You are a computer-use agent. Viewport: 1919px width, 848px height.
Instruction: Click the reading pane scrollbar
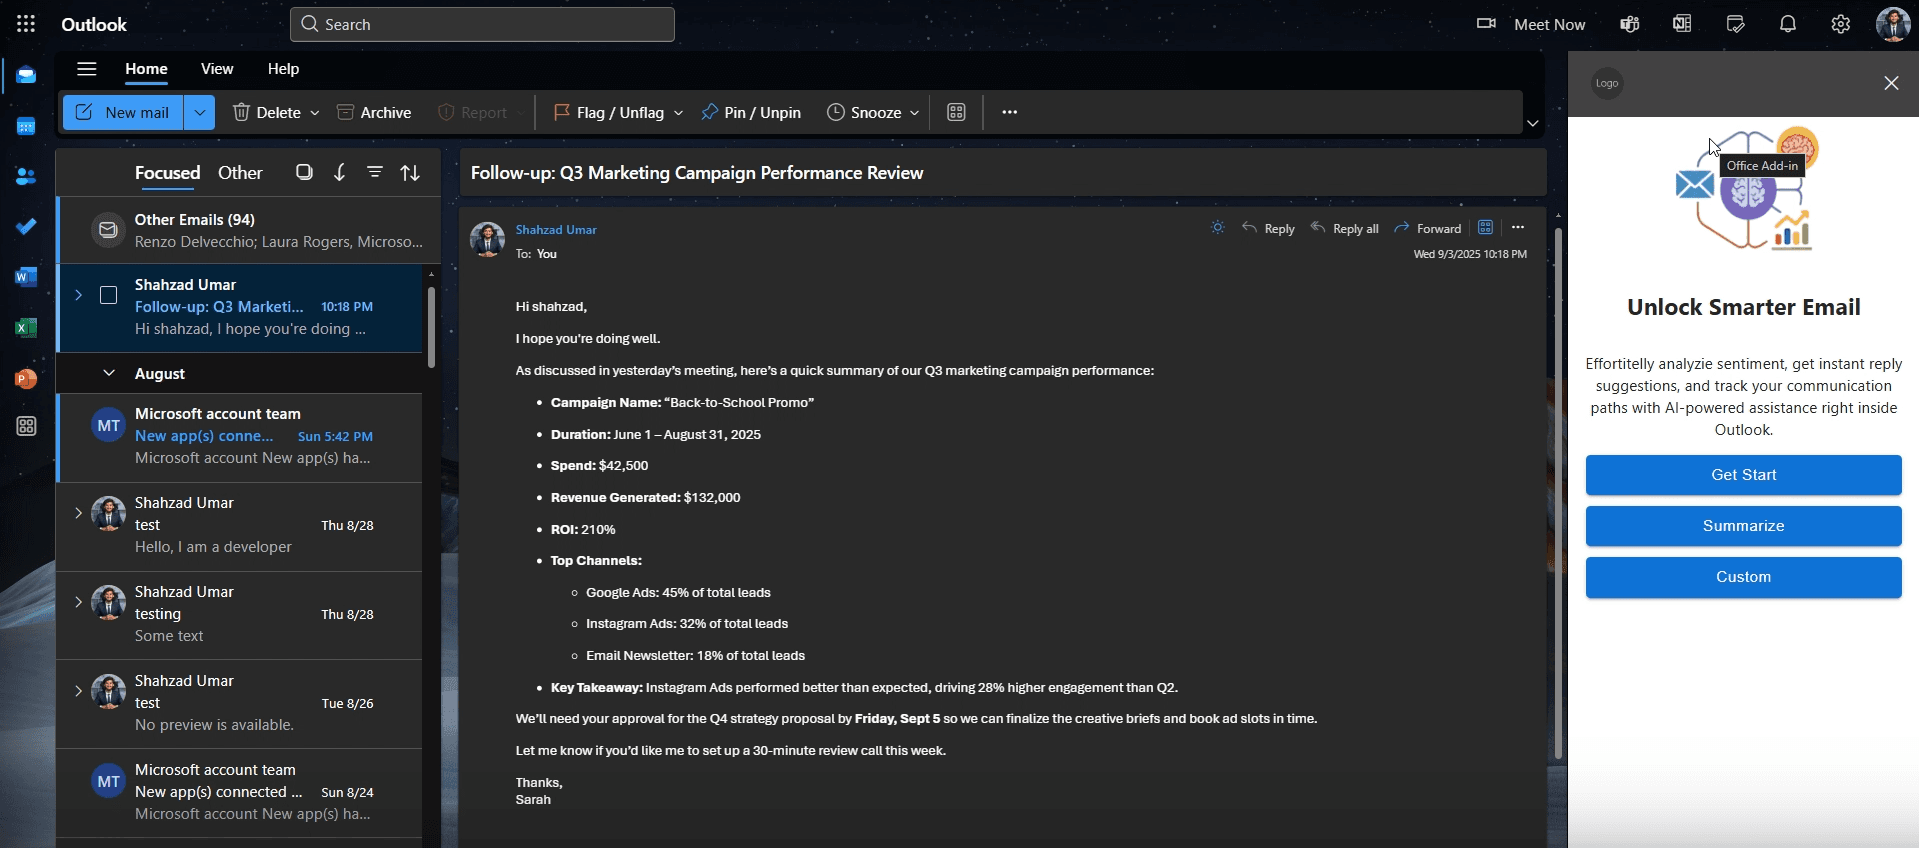(x=1558, y=494)
